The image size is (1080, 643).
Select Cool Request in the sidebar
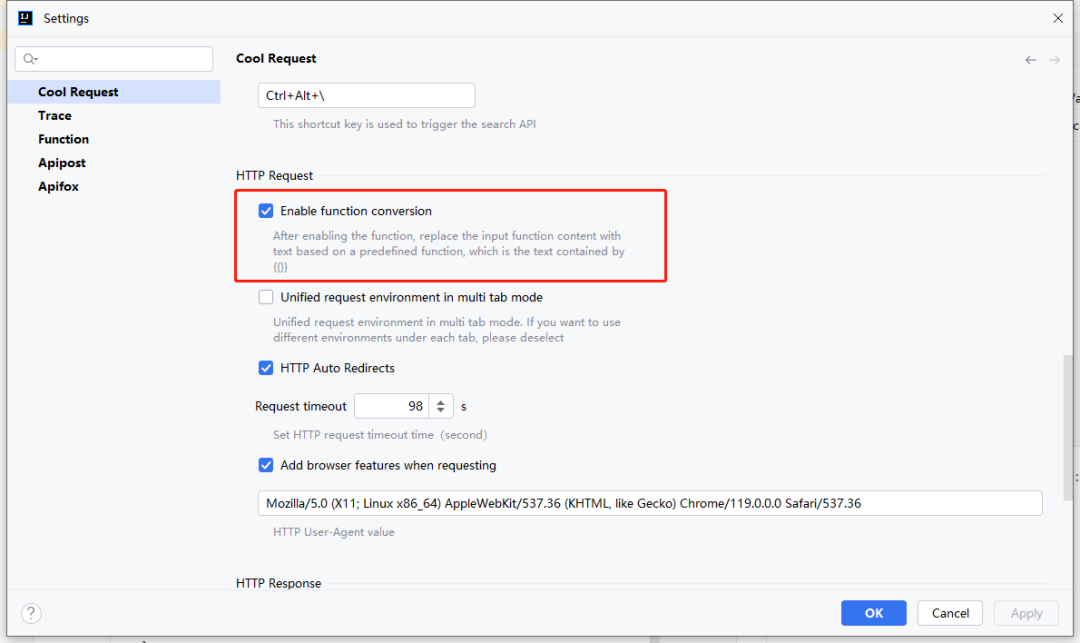click(78, 91)
